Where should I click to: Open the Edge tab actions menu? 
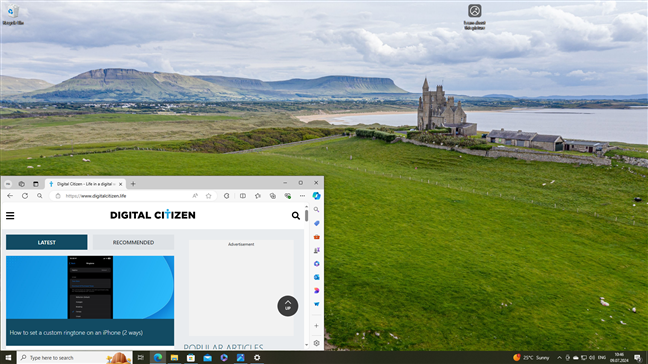point(36,183)
